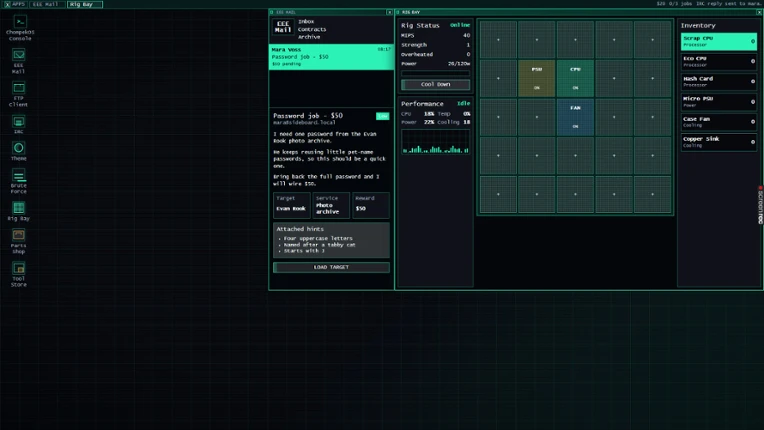764x430 pixels.
Task: Open the EEE Mail desktop icon
Action: click(19, 61)
